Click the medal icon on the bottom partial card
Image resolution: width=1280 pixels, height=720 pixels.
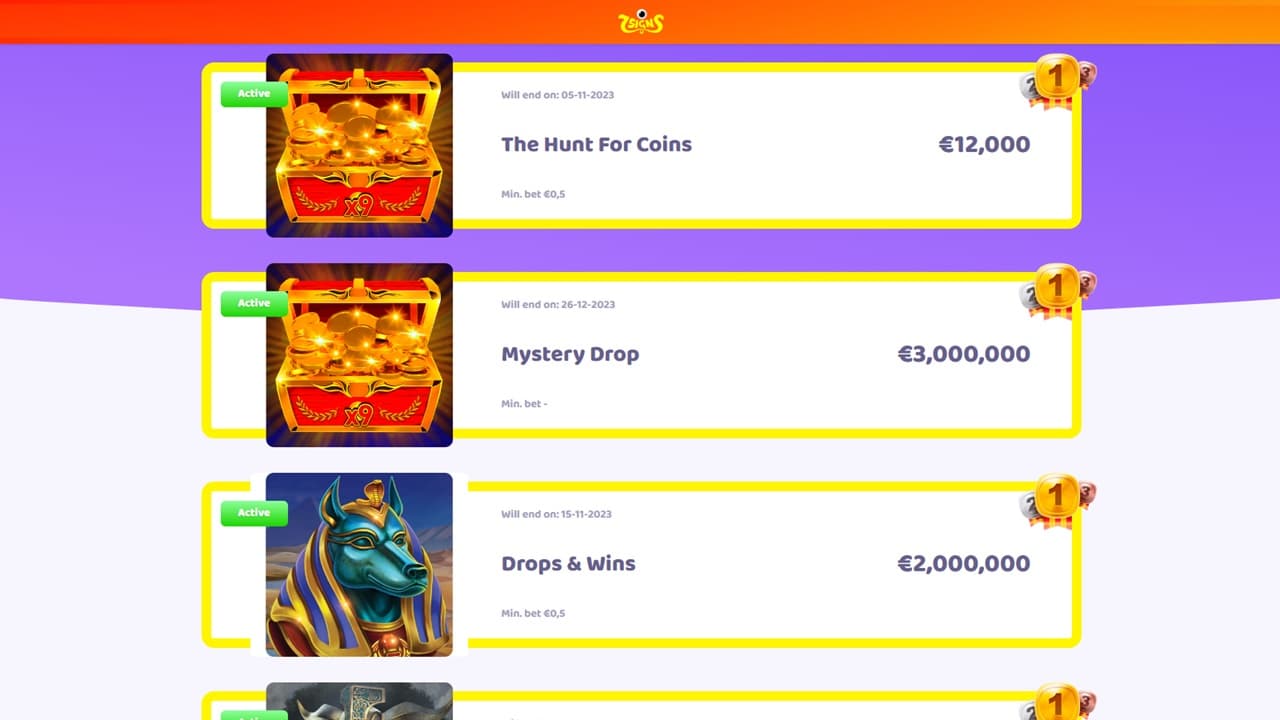[x=1056, y=704]
